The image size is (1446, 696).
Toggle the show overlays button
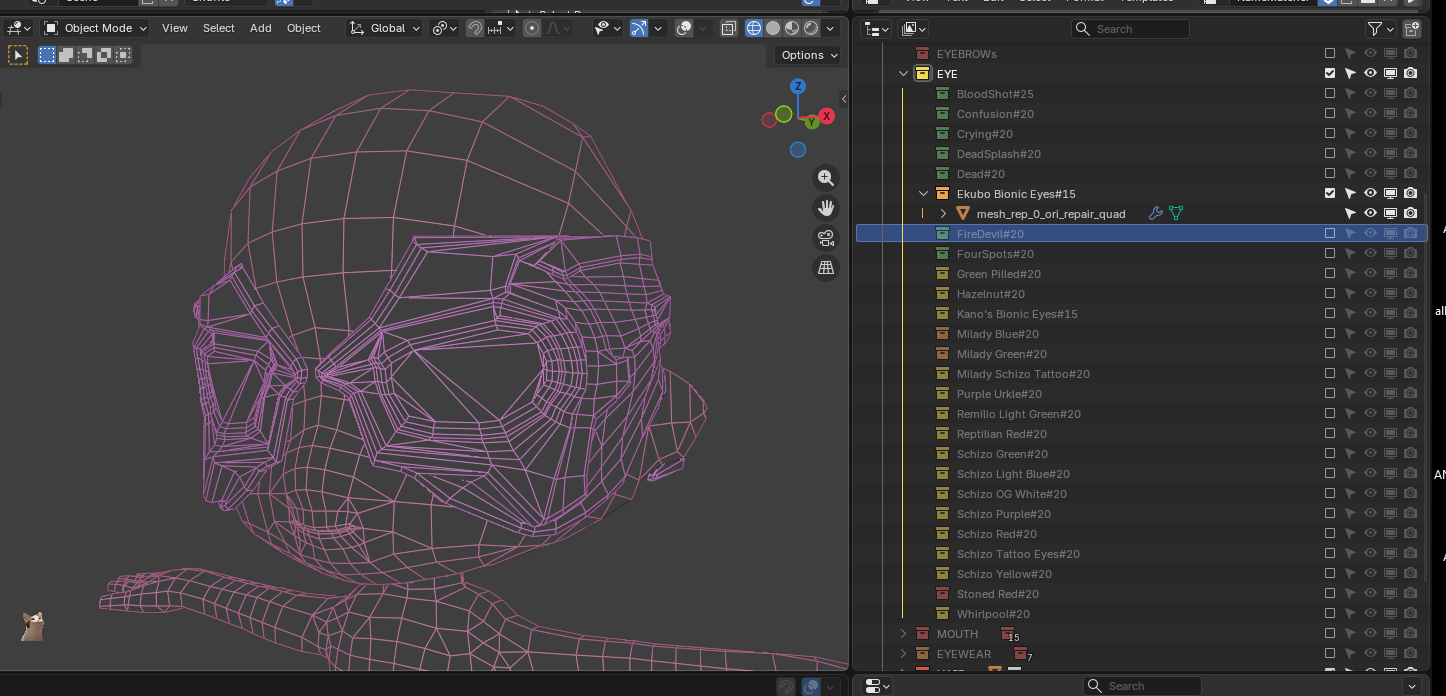[684, 28]
